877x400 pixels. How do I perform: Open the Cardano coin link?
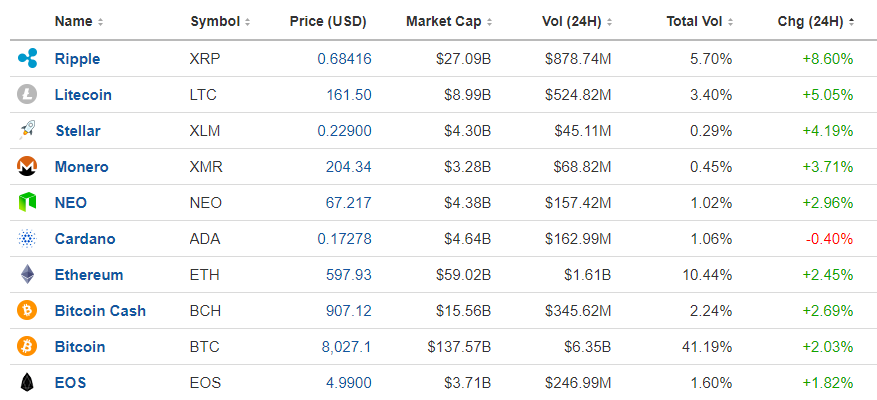tap(85, 239)
